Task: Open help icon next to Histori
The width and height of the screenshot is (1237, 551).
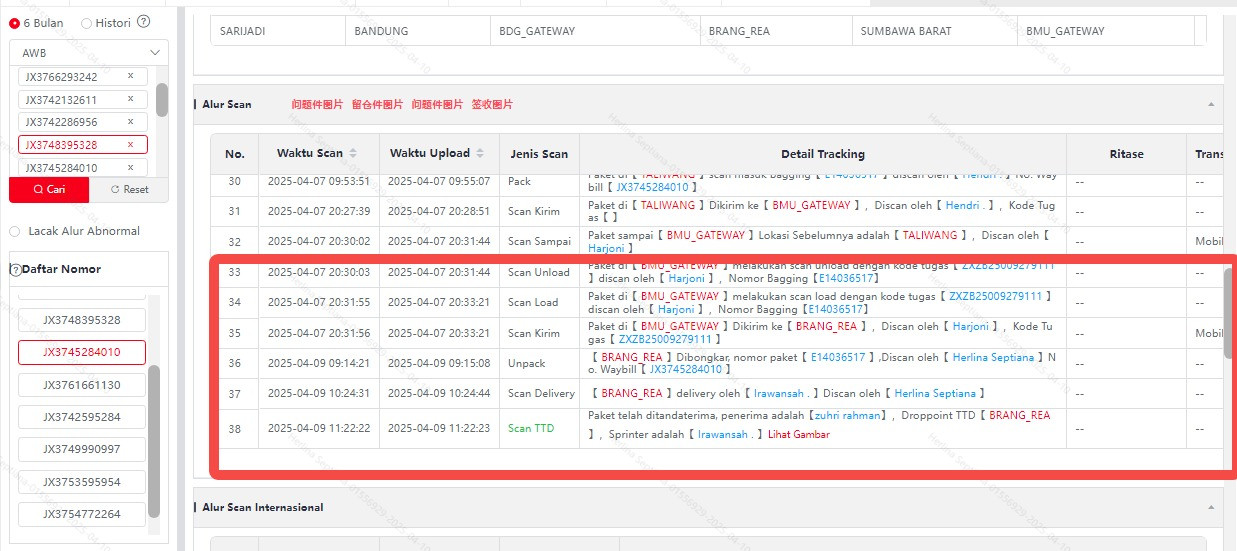Action: coord(144,22)
